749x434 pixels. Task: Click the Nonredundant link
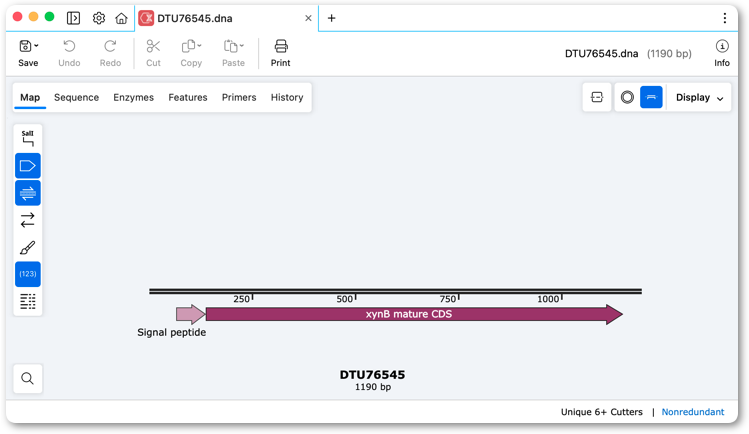tap(693, 412)
